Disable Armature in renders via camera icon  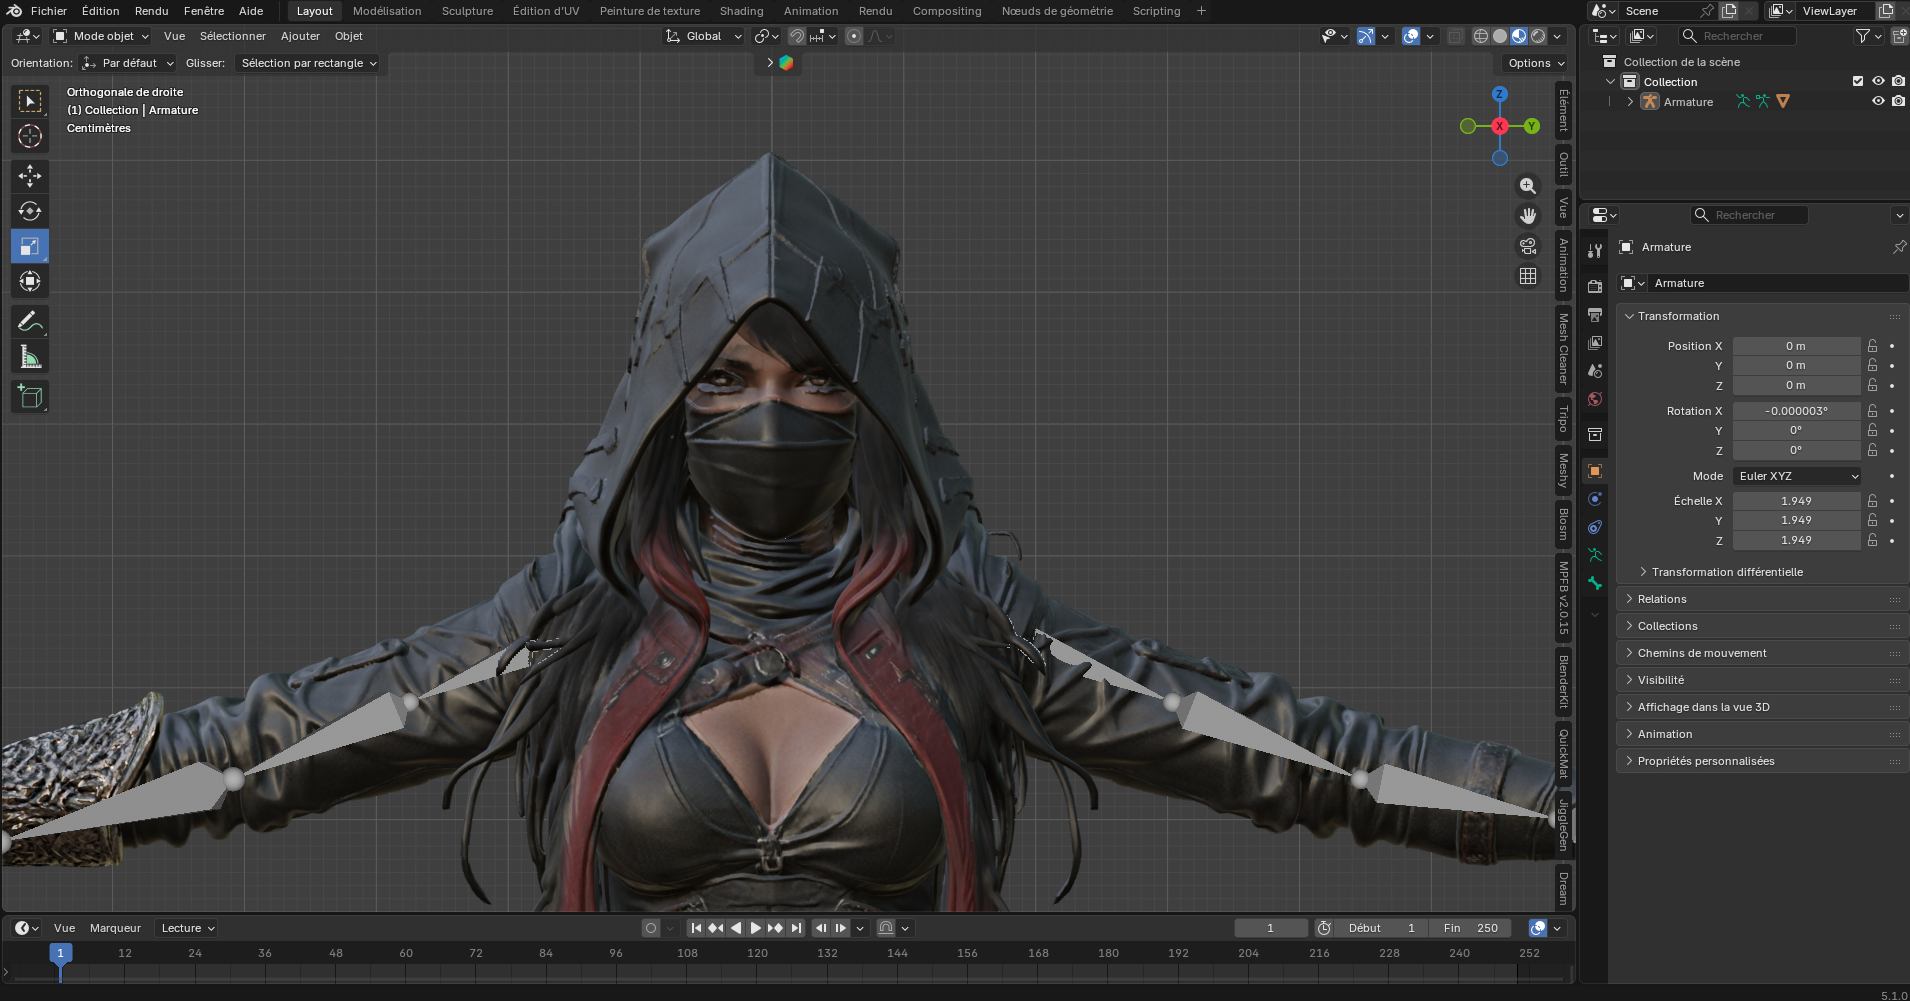pos(1898,102)
